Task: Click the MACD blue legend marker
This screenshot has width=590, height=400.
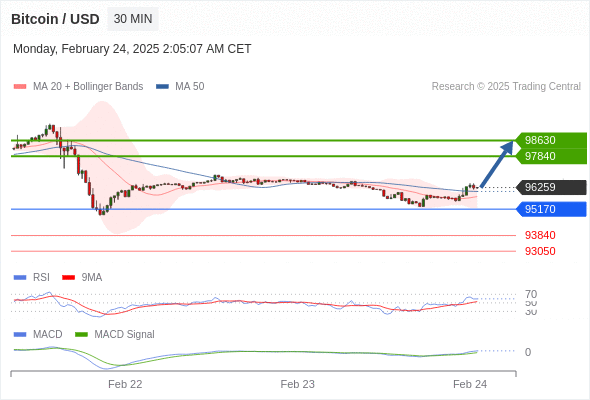Action: tap(20, 335)
